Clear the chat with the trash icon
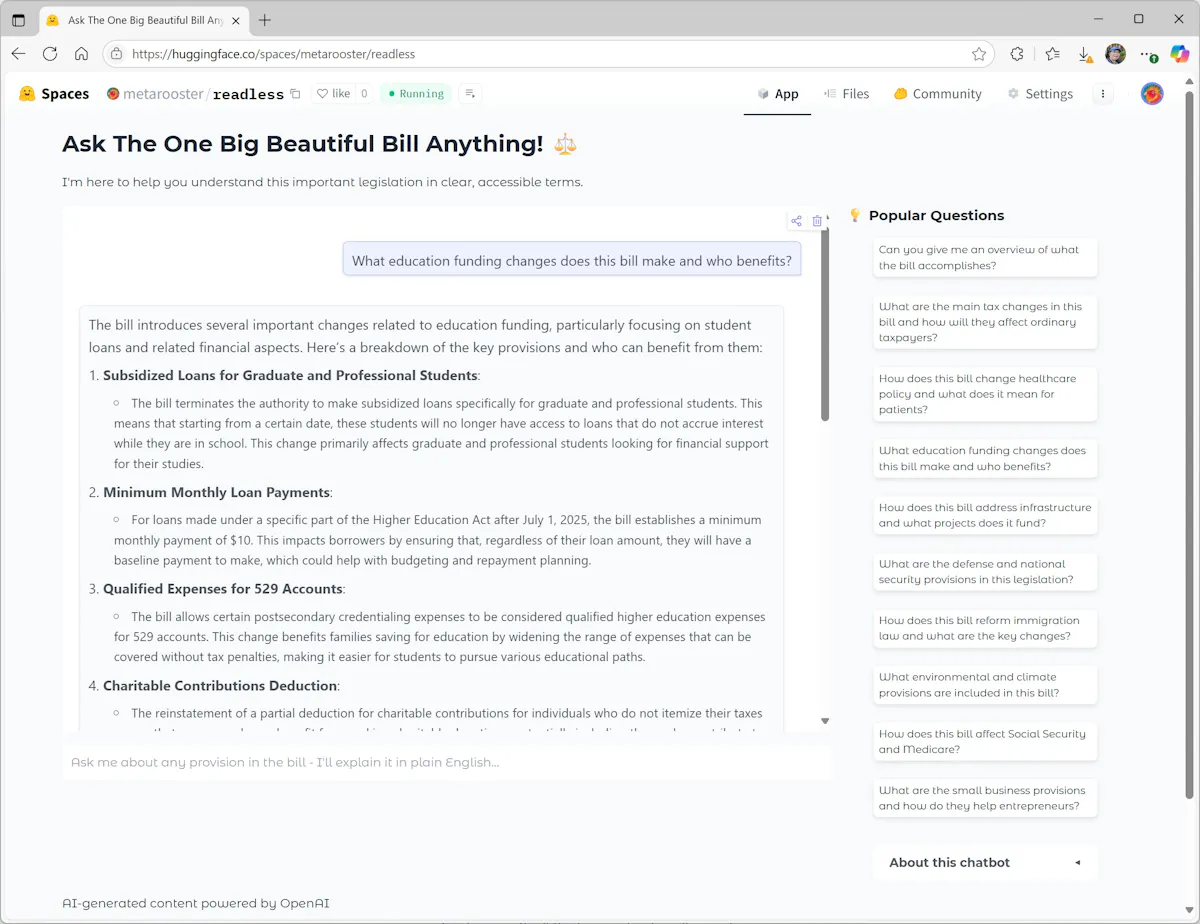This screenshot has width=1200, height=924. 817,221
